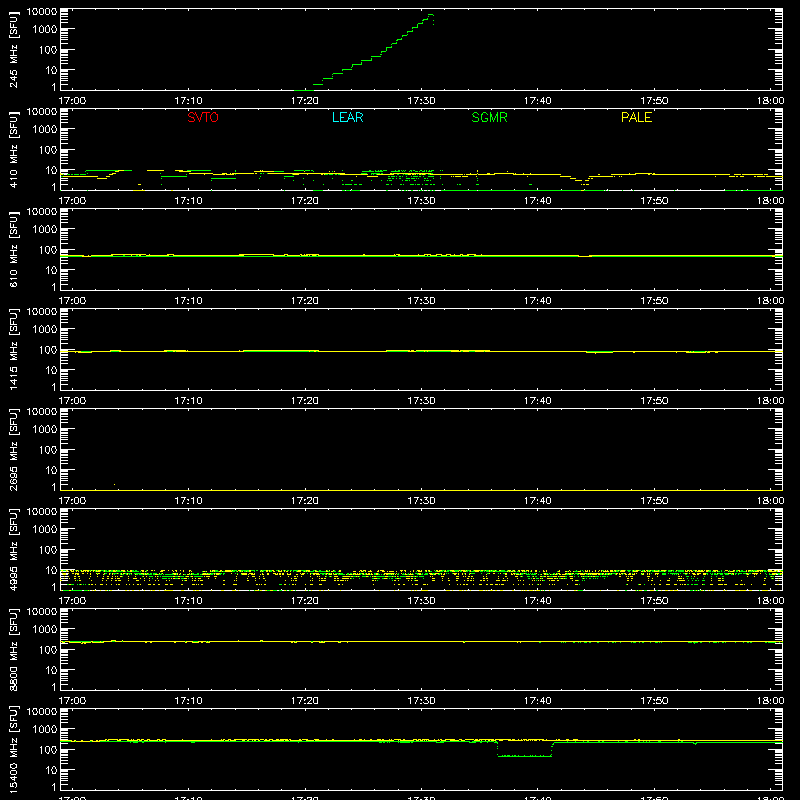Click the 10 y-axis label on 1415 MHz panel

[51, 370]
